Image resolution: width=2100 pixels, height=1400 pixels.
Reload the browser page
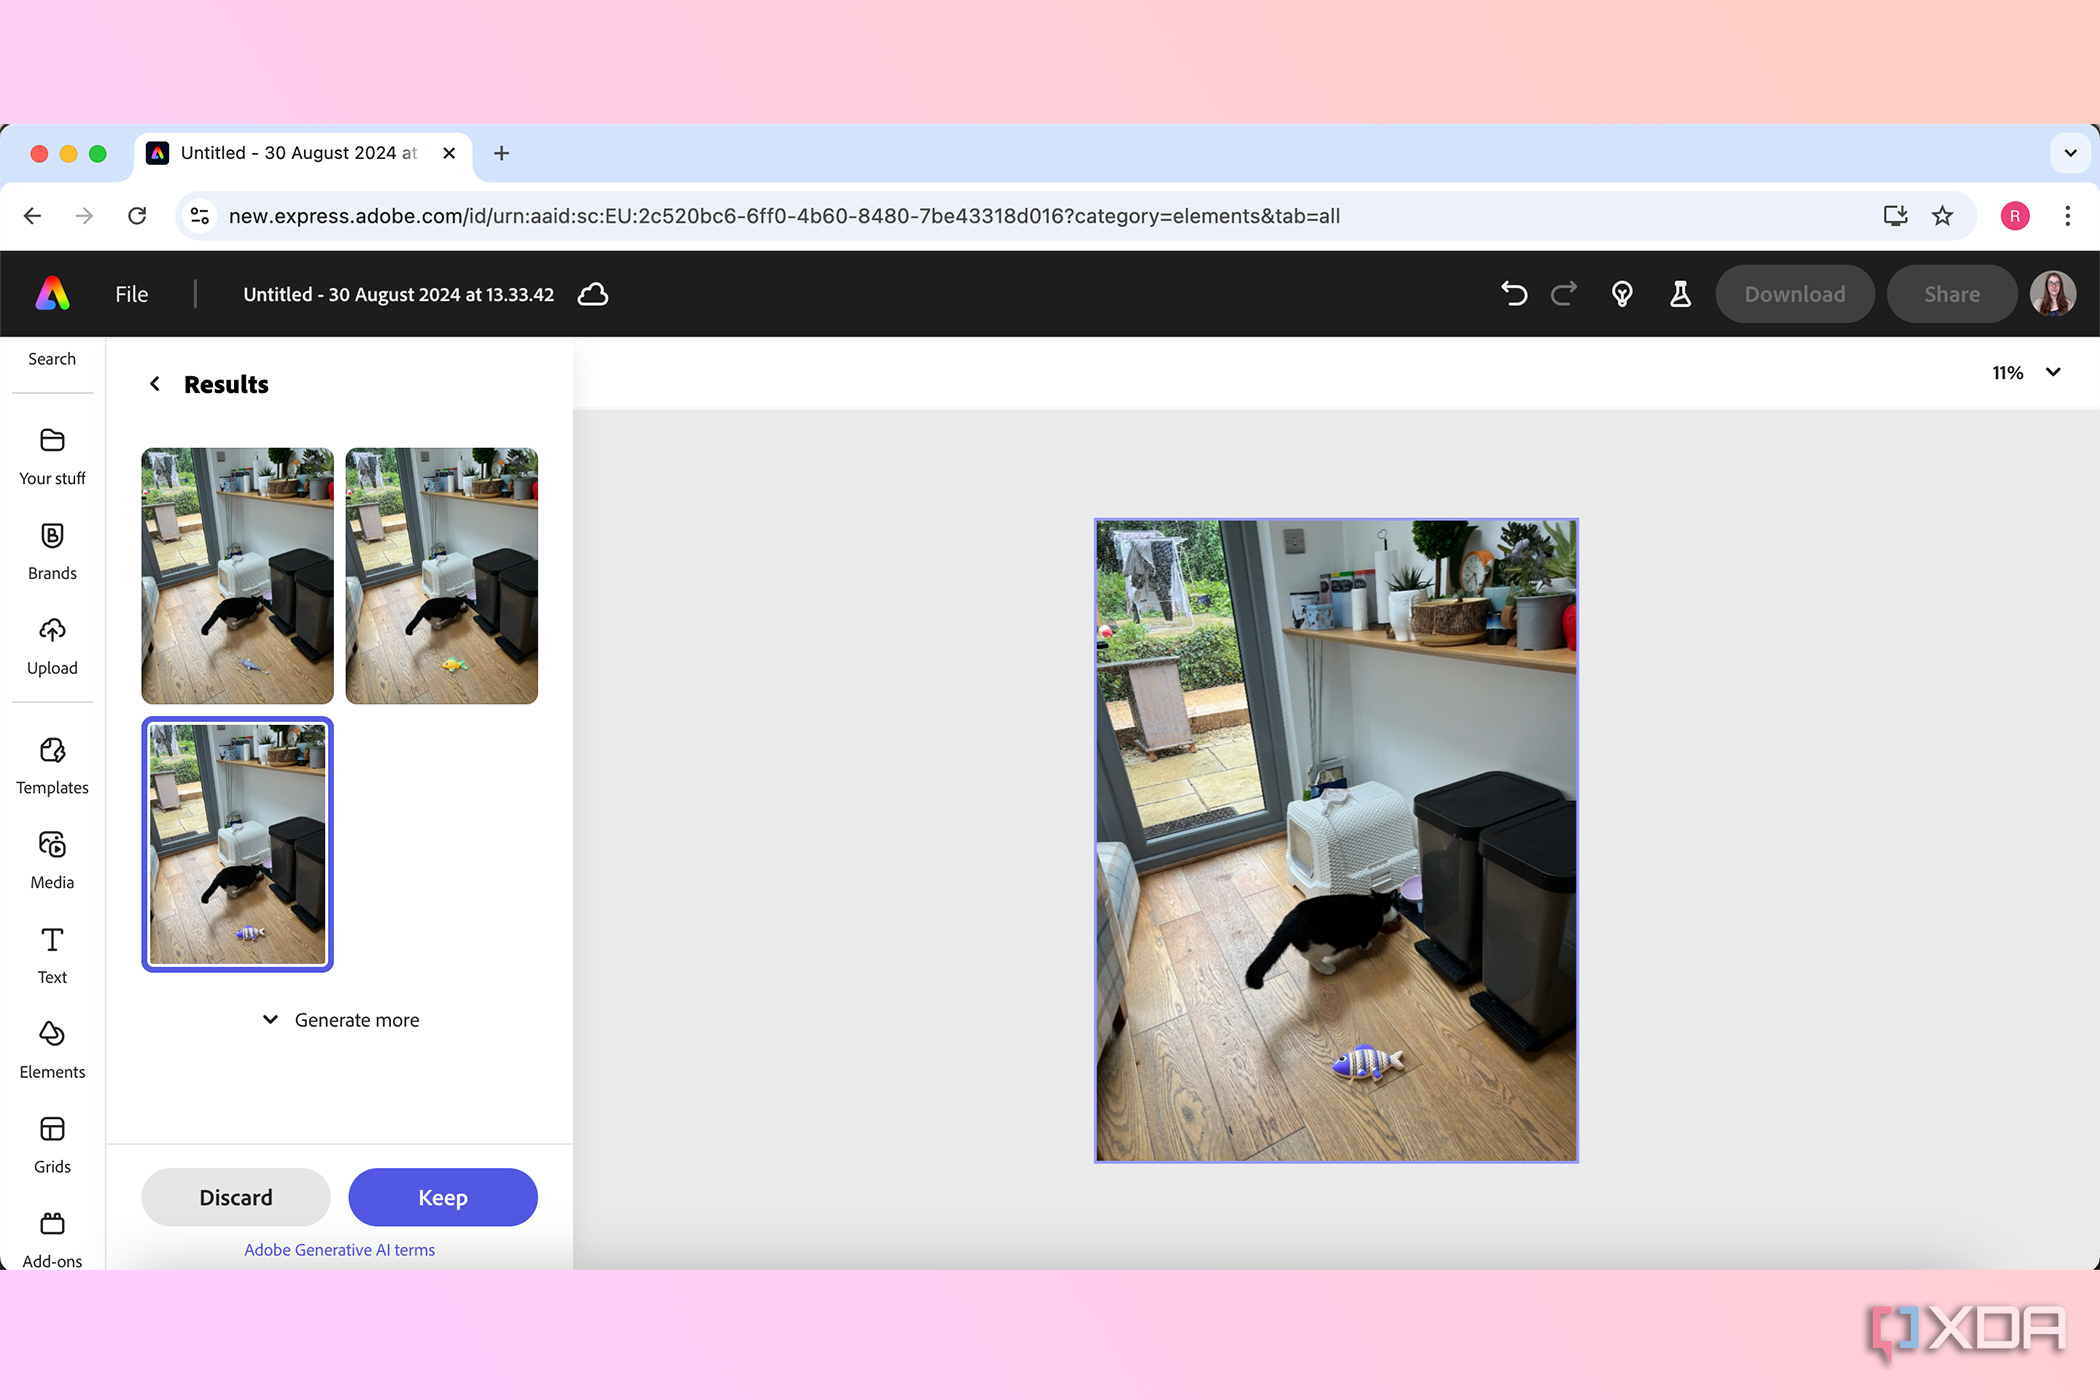(137, 216)
